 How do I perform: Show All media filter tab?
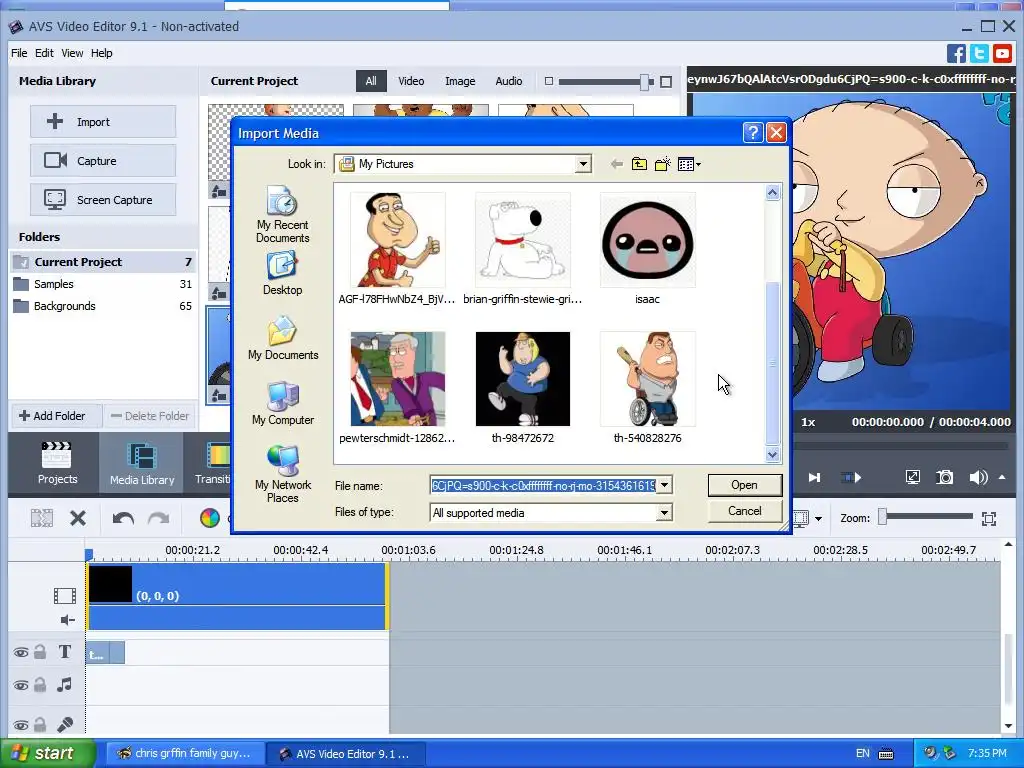(x=371, y=81)
